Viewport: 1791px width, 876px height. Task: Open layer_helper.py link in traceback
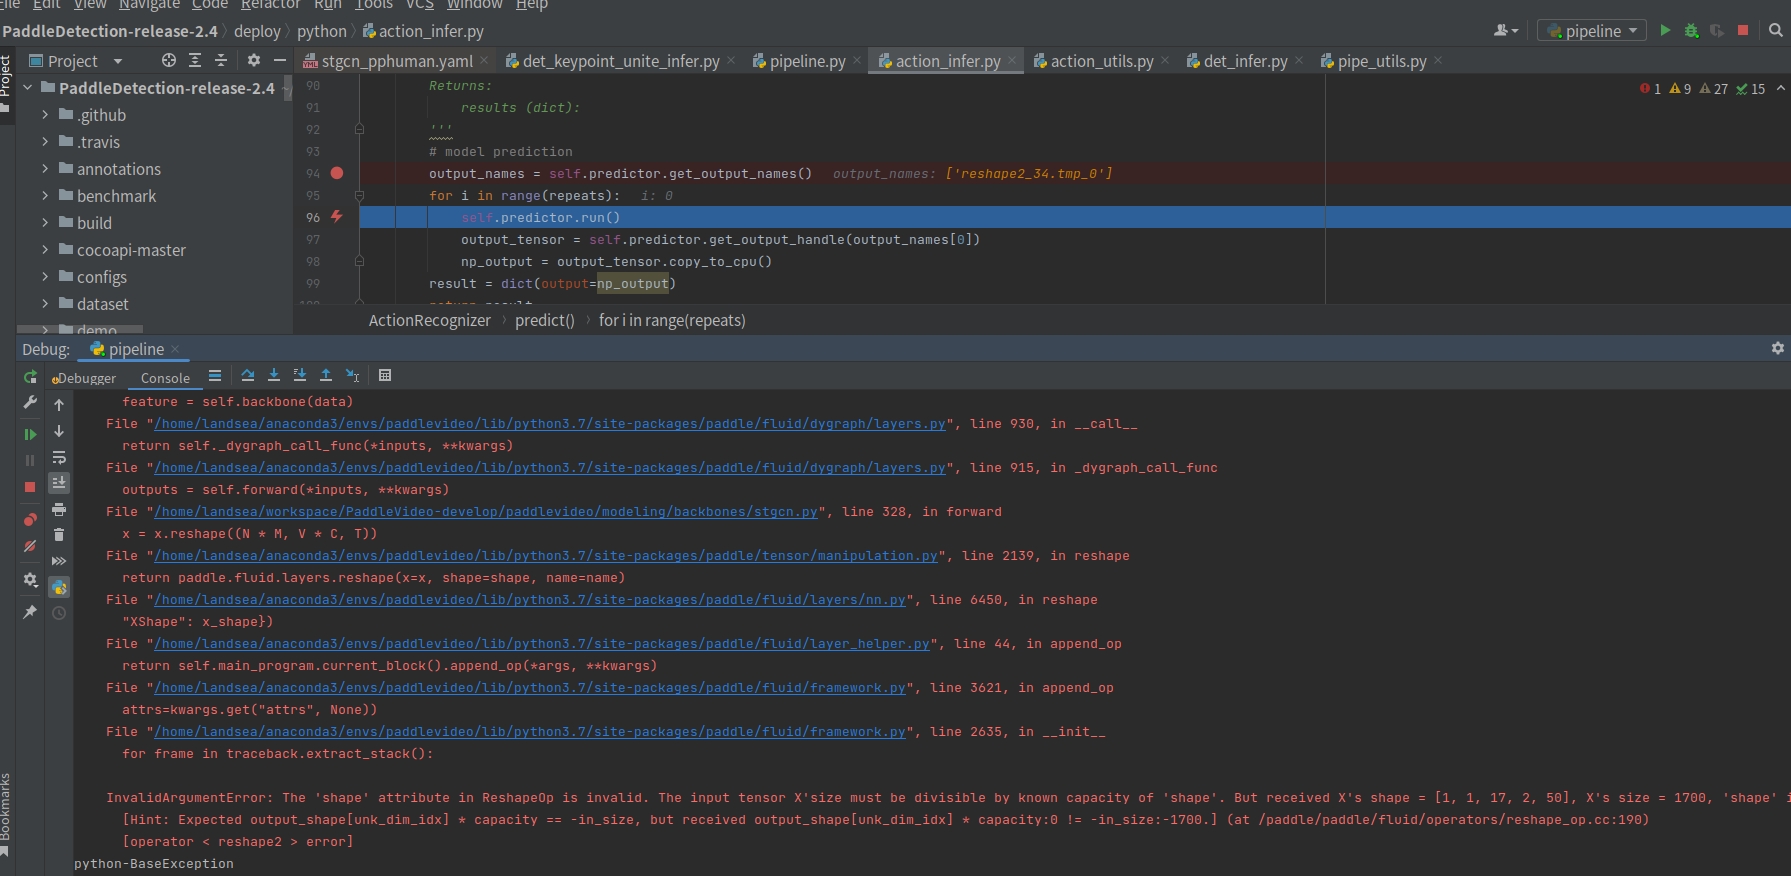coord(542,644)
